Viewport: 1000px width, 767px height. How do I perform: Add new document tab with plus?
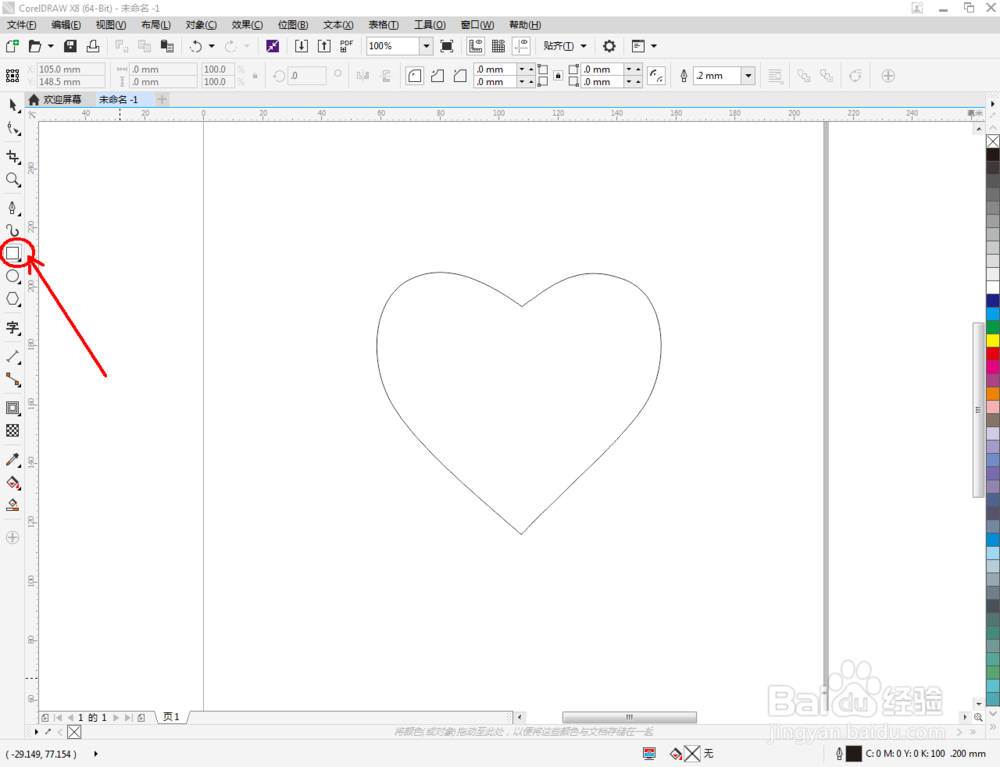[x=162, y=99]
